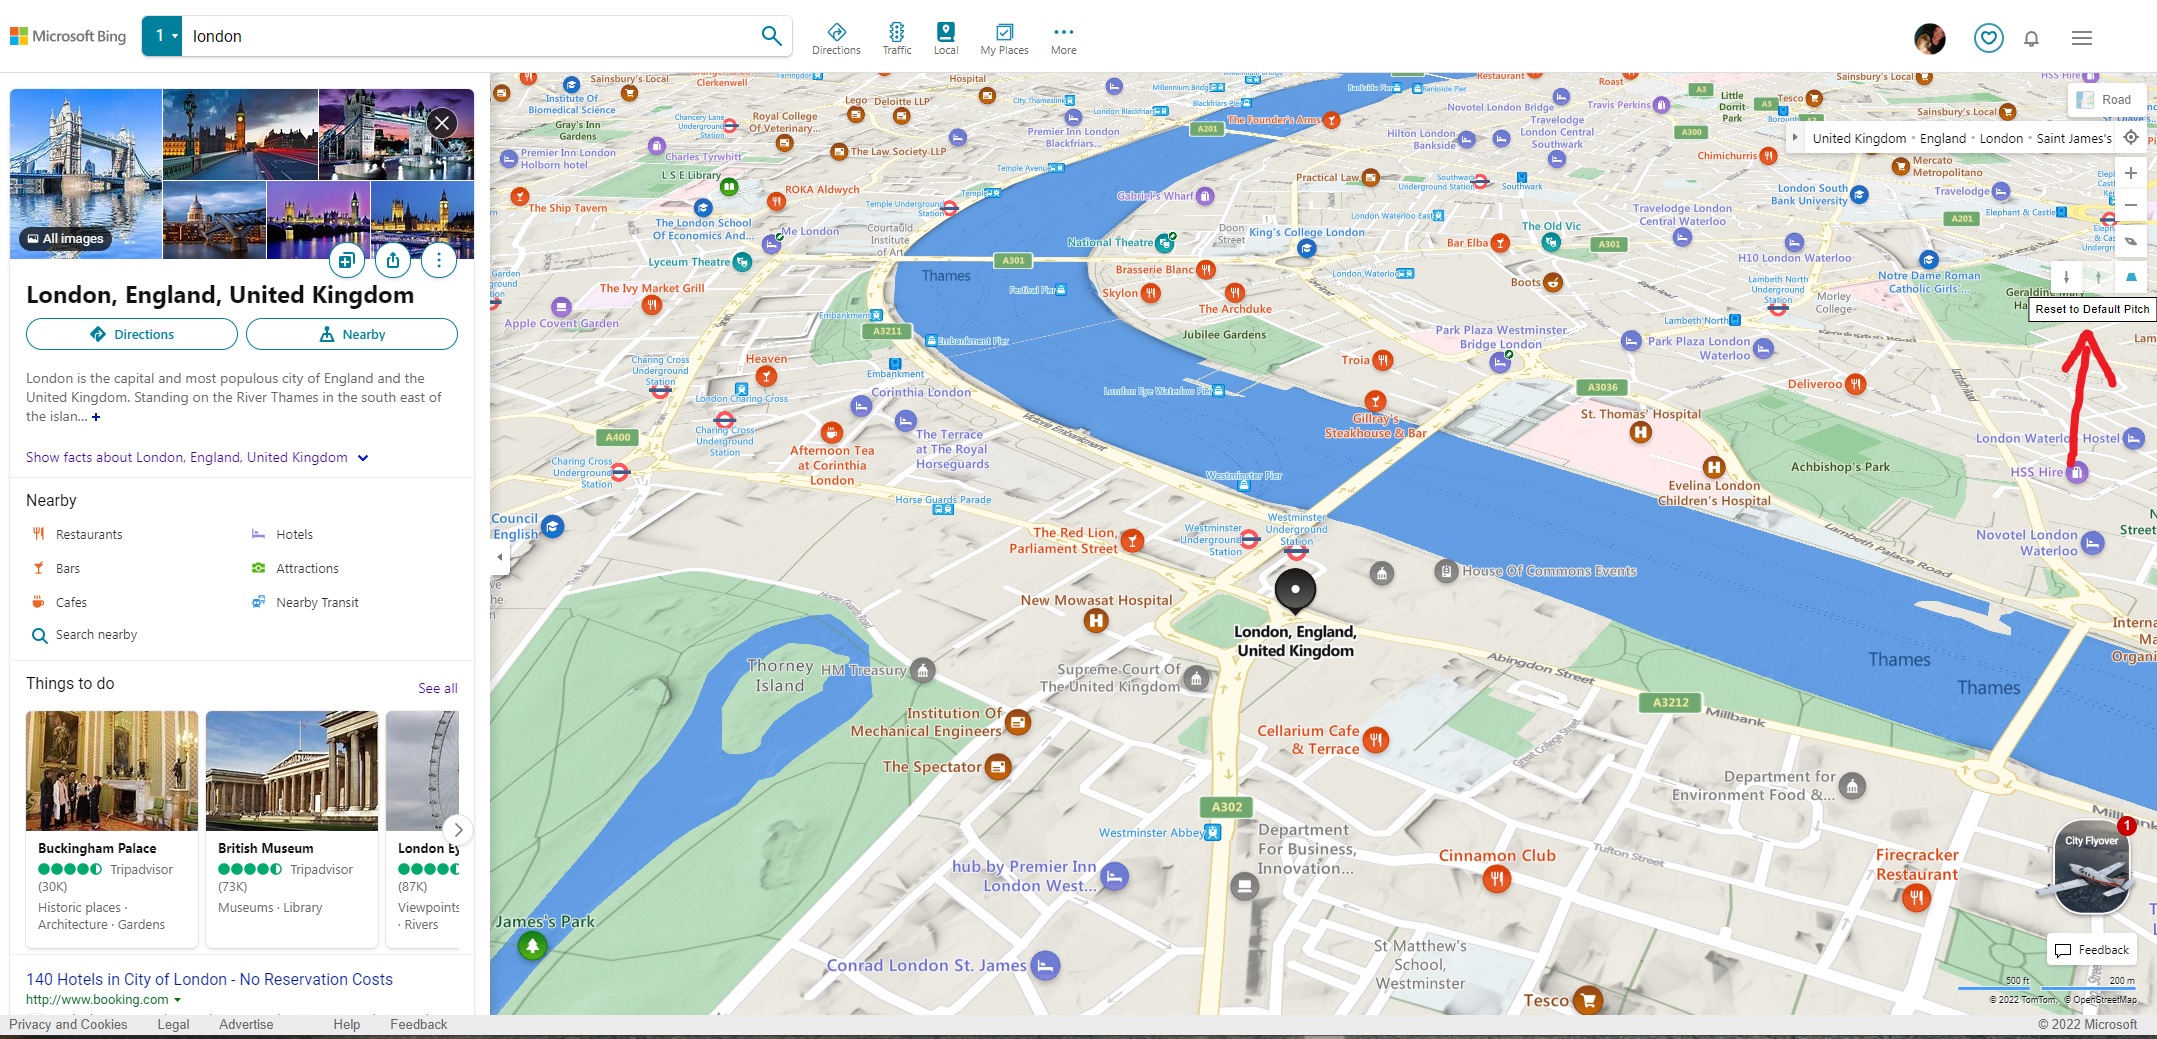Select England in the breadcrumb
This screenshot has height=1039, width=2157.
[1943, 138]
